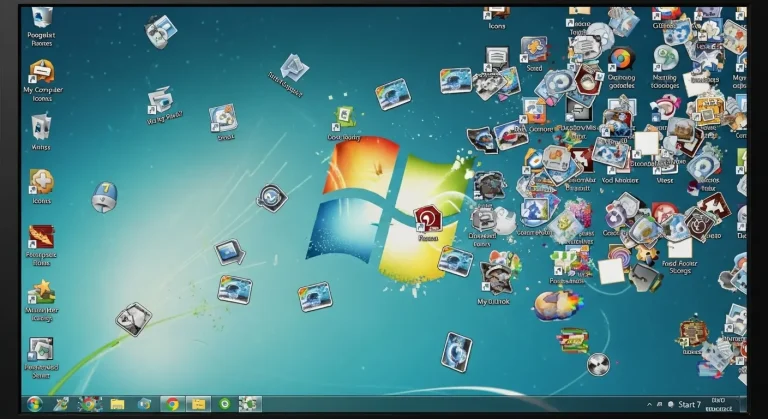The height and width of the screenshot is (419, 768).
Task: Open the yellow folder next to Chrome
Action: pos(198,404)
